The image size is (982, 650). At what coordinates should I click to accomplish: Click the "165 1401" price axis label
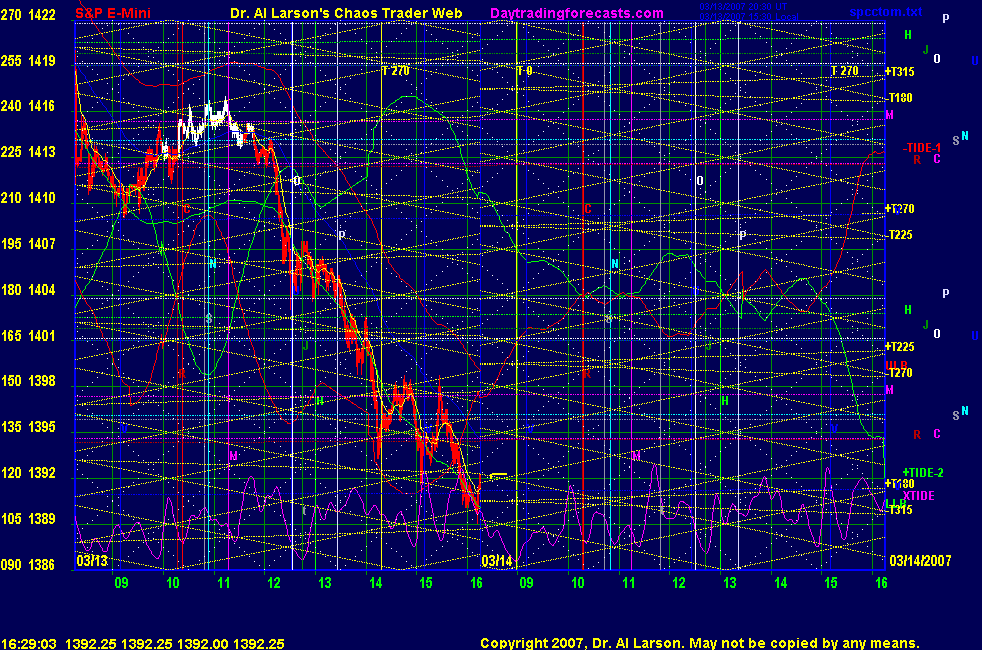[x=28, y=336]
